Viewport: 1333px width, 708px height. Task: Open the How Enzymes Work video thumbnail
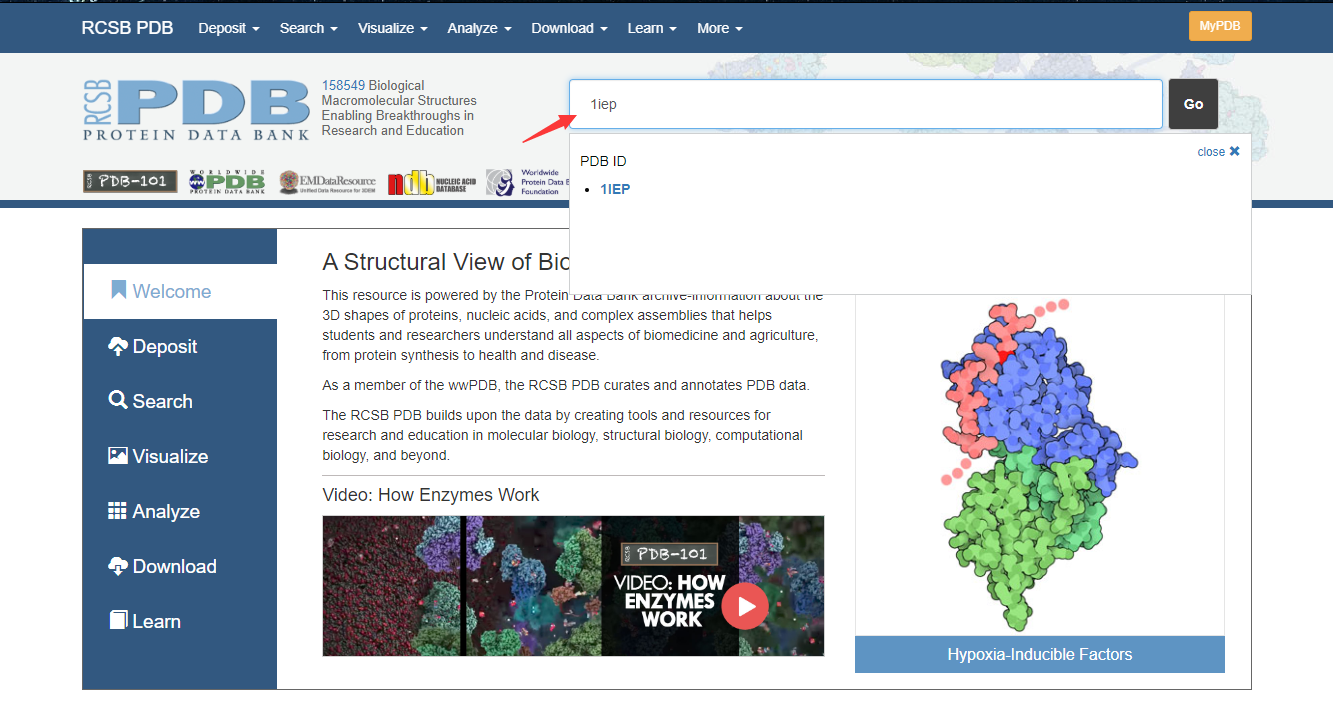[x=573, y=586]
